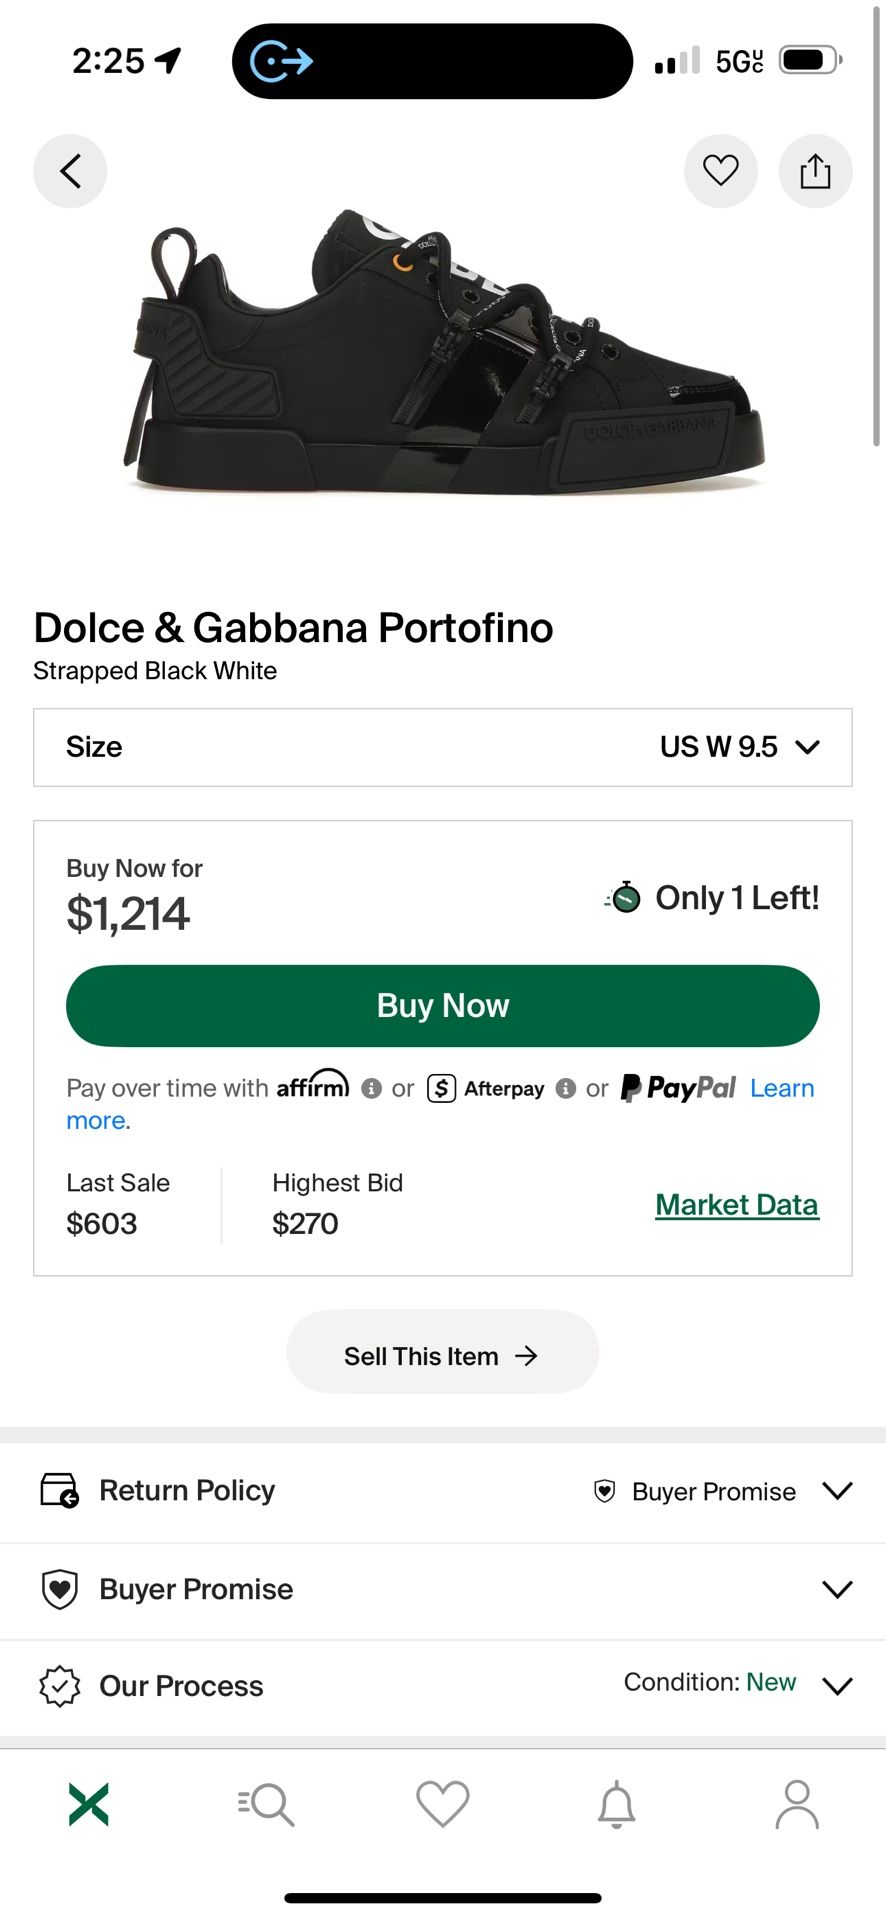Viewport: 886px width, 1920px height.
Task: Tap the share icon
Action: (x=815, y=171)
